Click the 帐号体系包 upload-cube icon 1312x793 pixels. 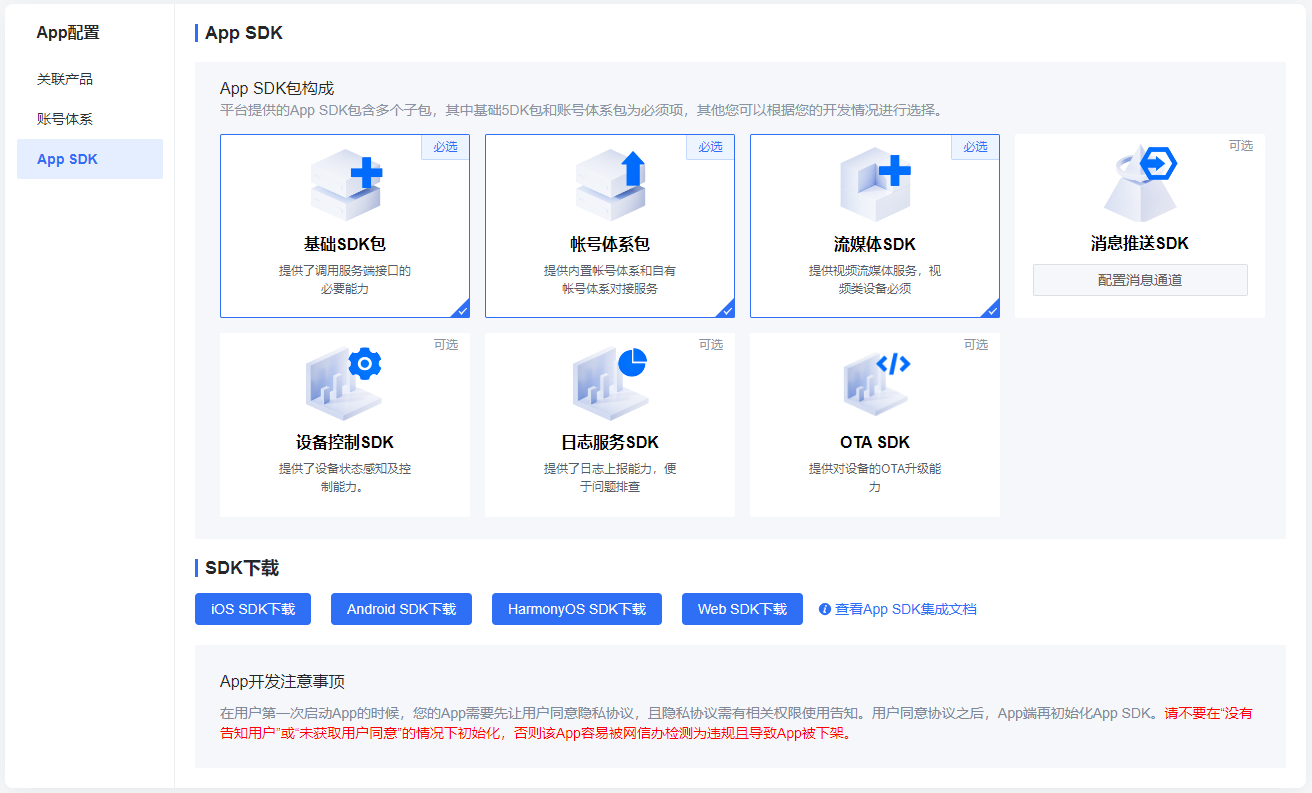(x=609, y=185)
